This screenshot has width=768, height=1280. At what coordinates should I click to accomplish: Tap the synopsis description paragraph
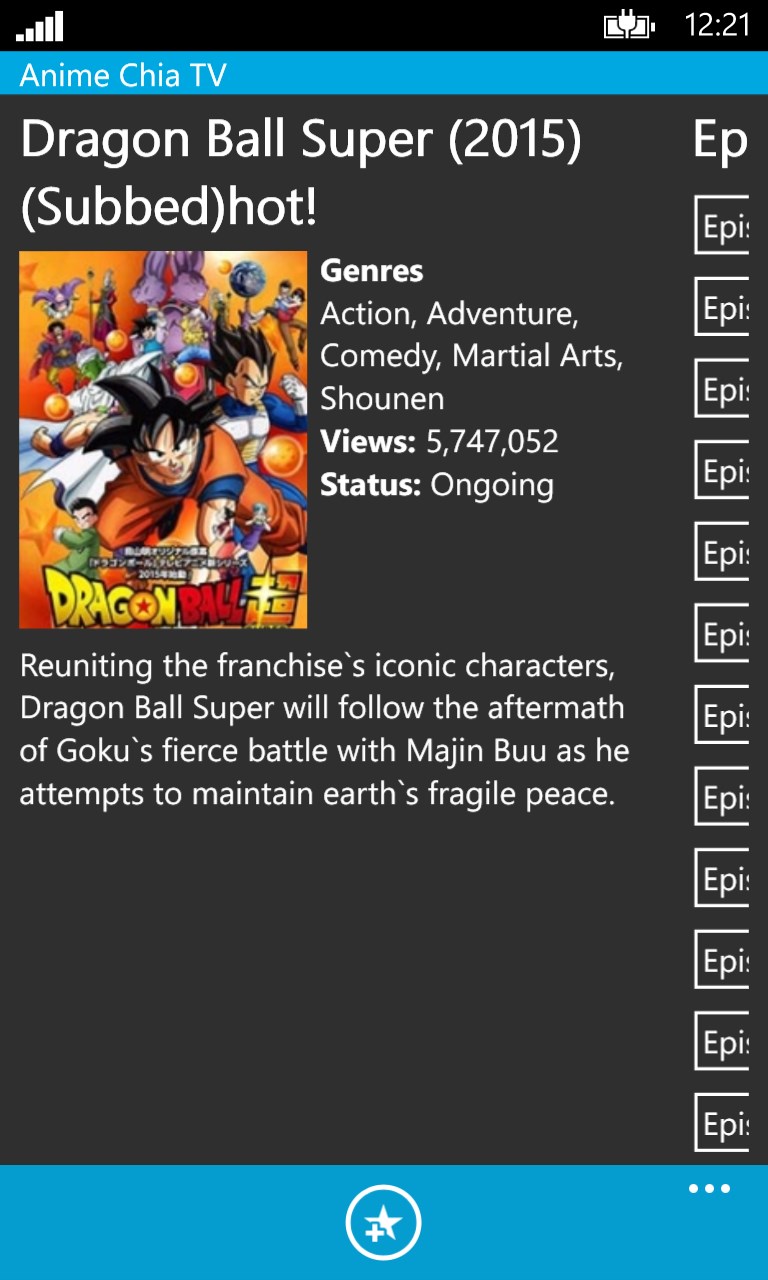(x=325, y=729)
